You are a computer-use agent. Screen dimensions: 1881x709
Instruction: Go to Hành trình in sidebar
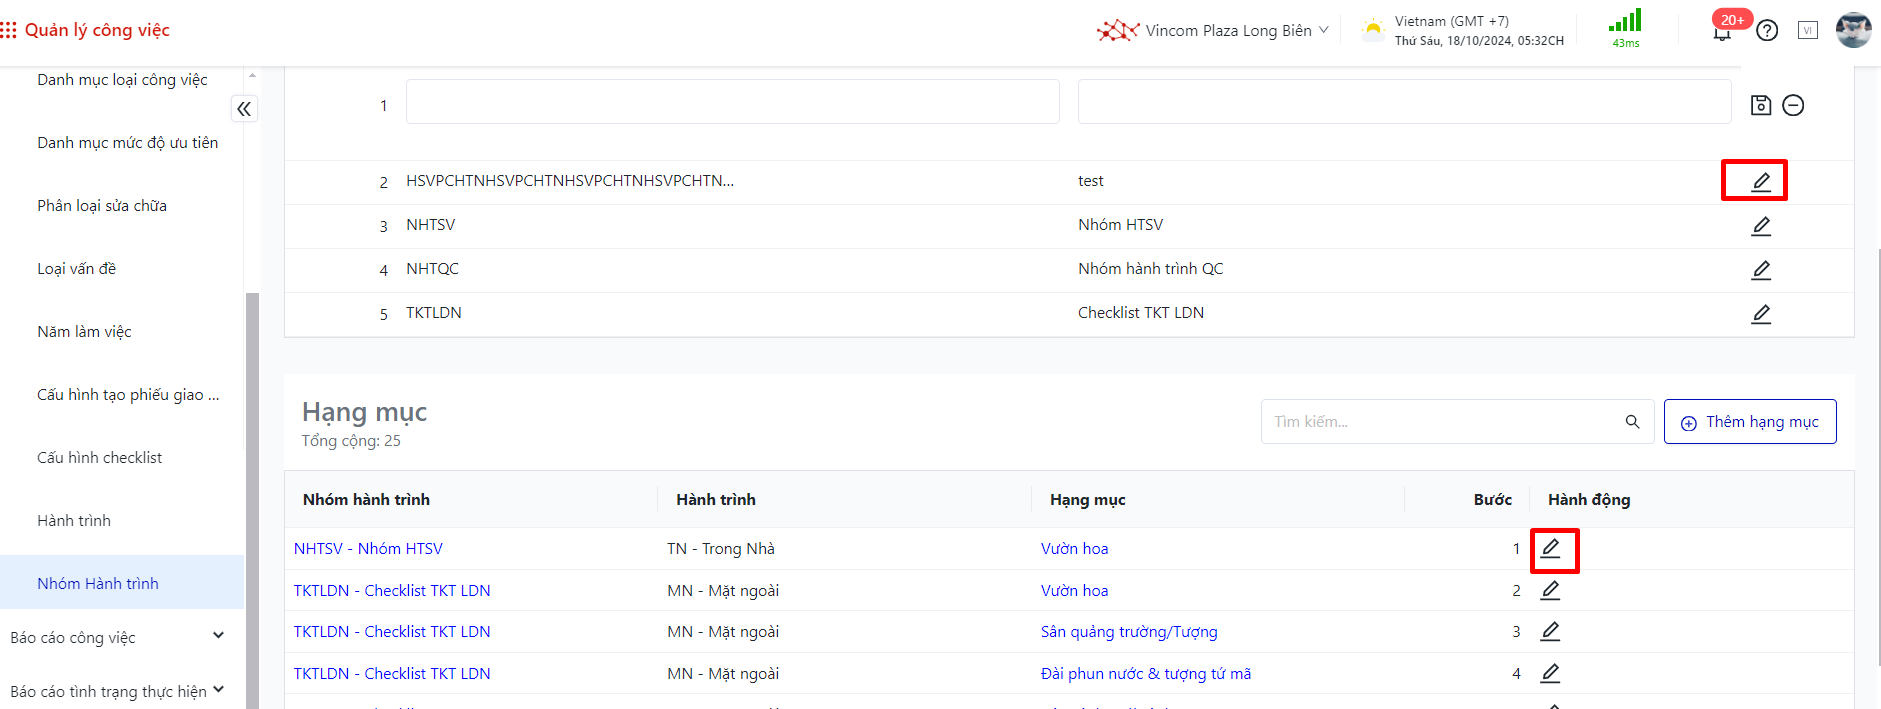[74, 521]
